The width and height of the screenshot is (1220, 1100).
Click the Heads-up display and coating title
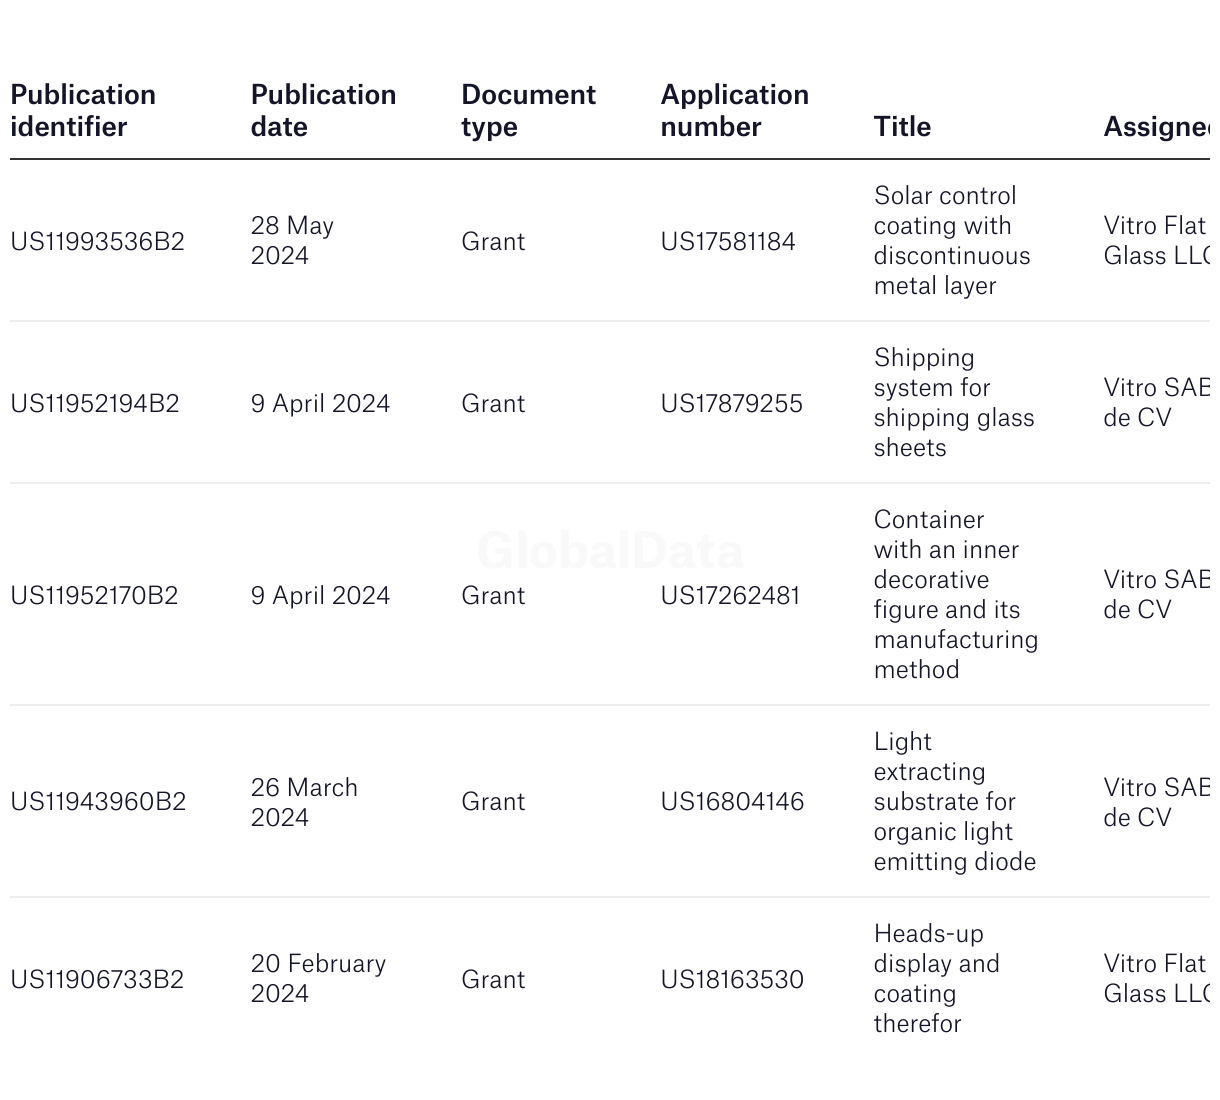pos(936,979)
